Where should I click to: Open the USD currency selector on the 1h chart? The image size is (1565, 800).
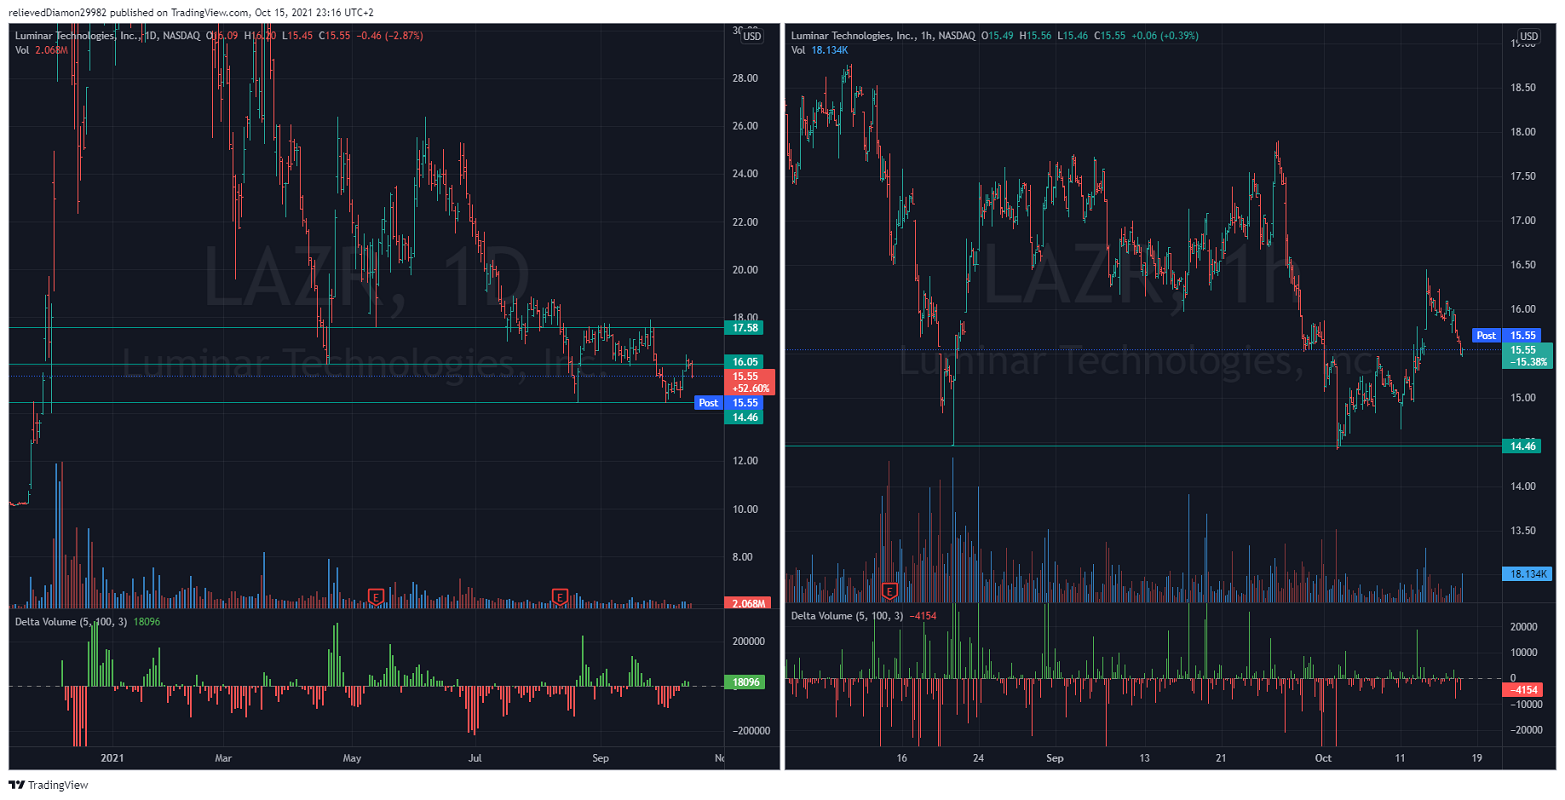1528,36
